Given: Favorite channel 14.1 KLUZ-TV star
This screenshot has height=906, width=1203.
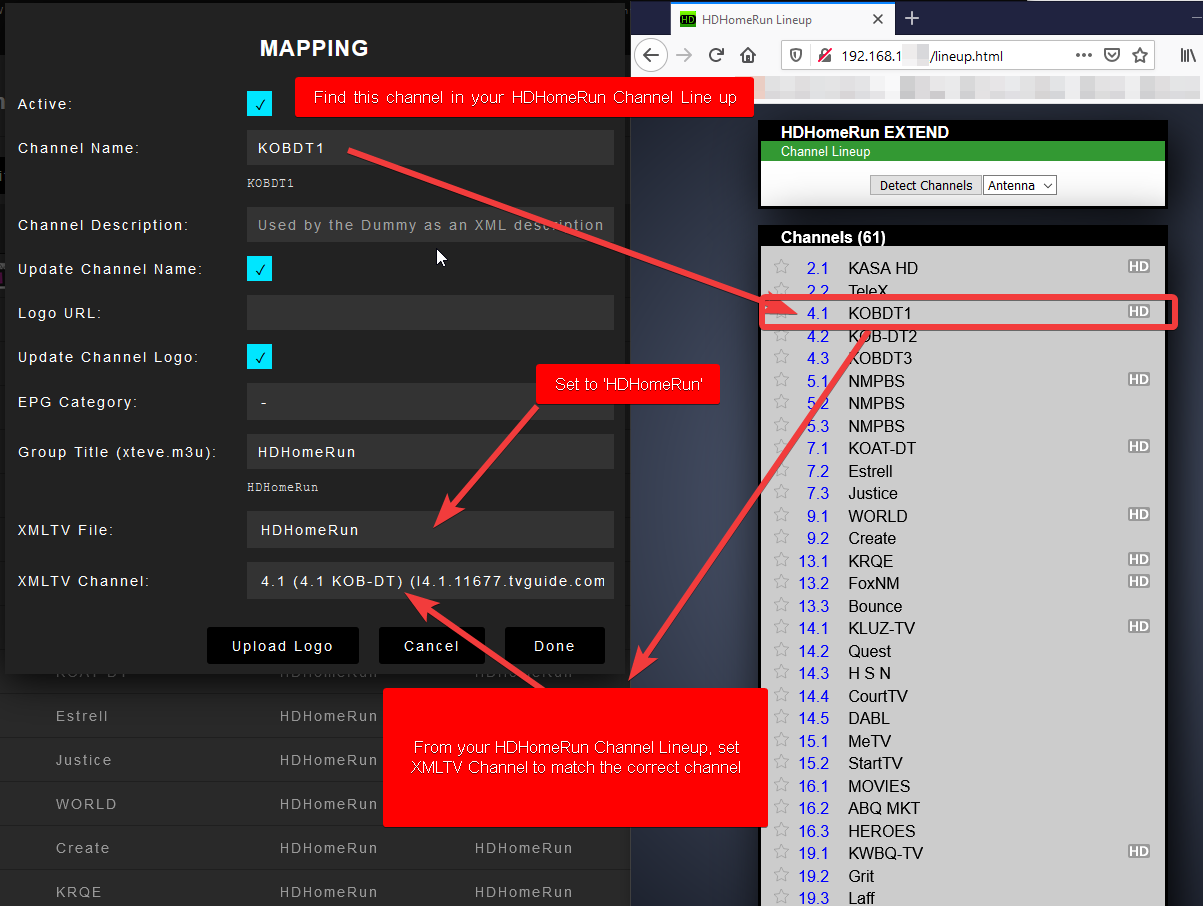Looking at the screenshot, I should [x=782, y=627].
